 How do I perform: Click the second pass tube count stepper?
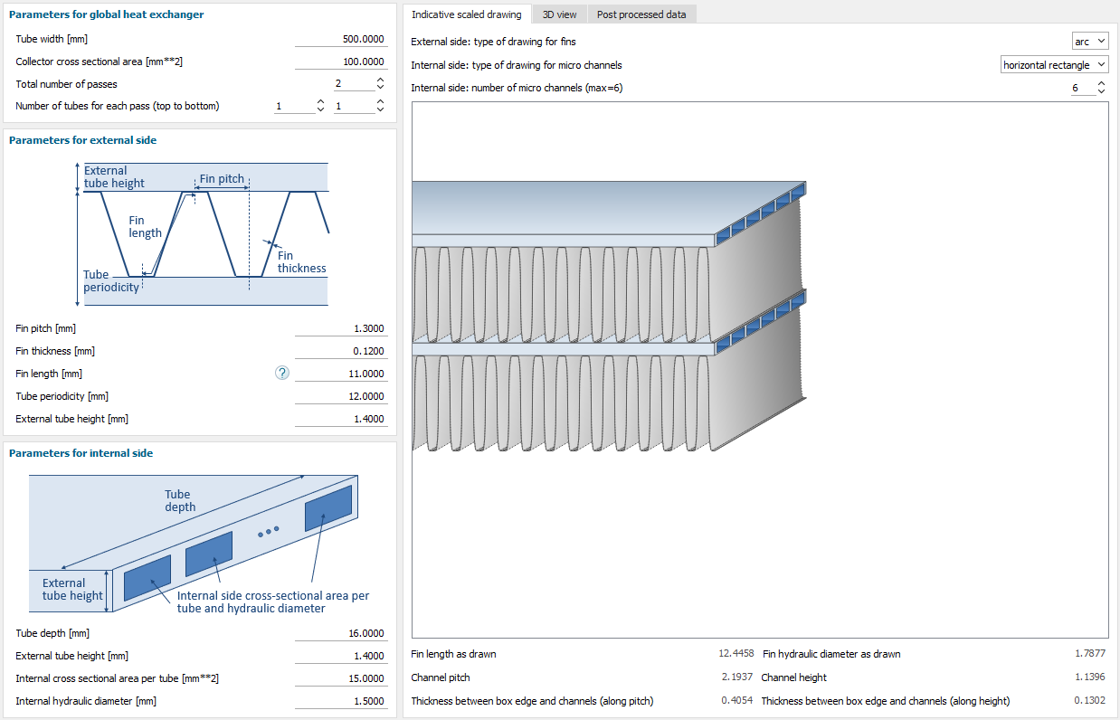pyautogui.click(x=360, y=106)
